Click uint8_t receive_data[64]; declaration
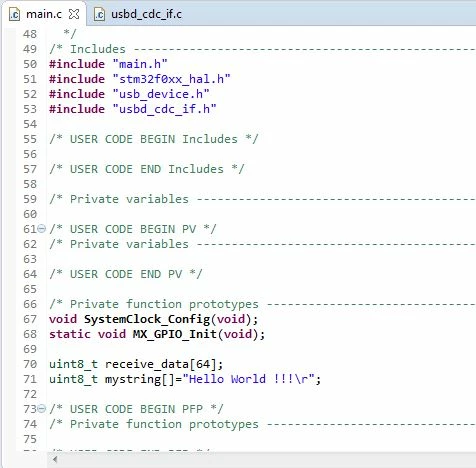The image size is (476, 468). pyautogui.click(x=136, y=364)
